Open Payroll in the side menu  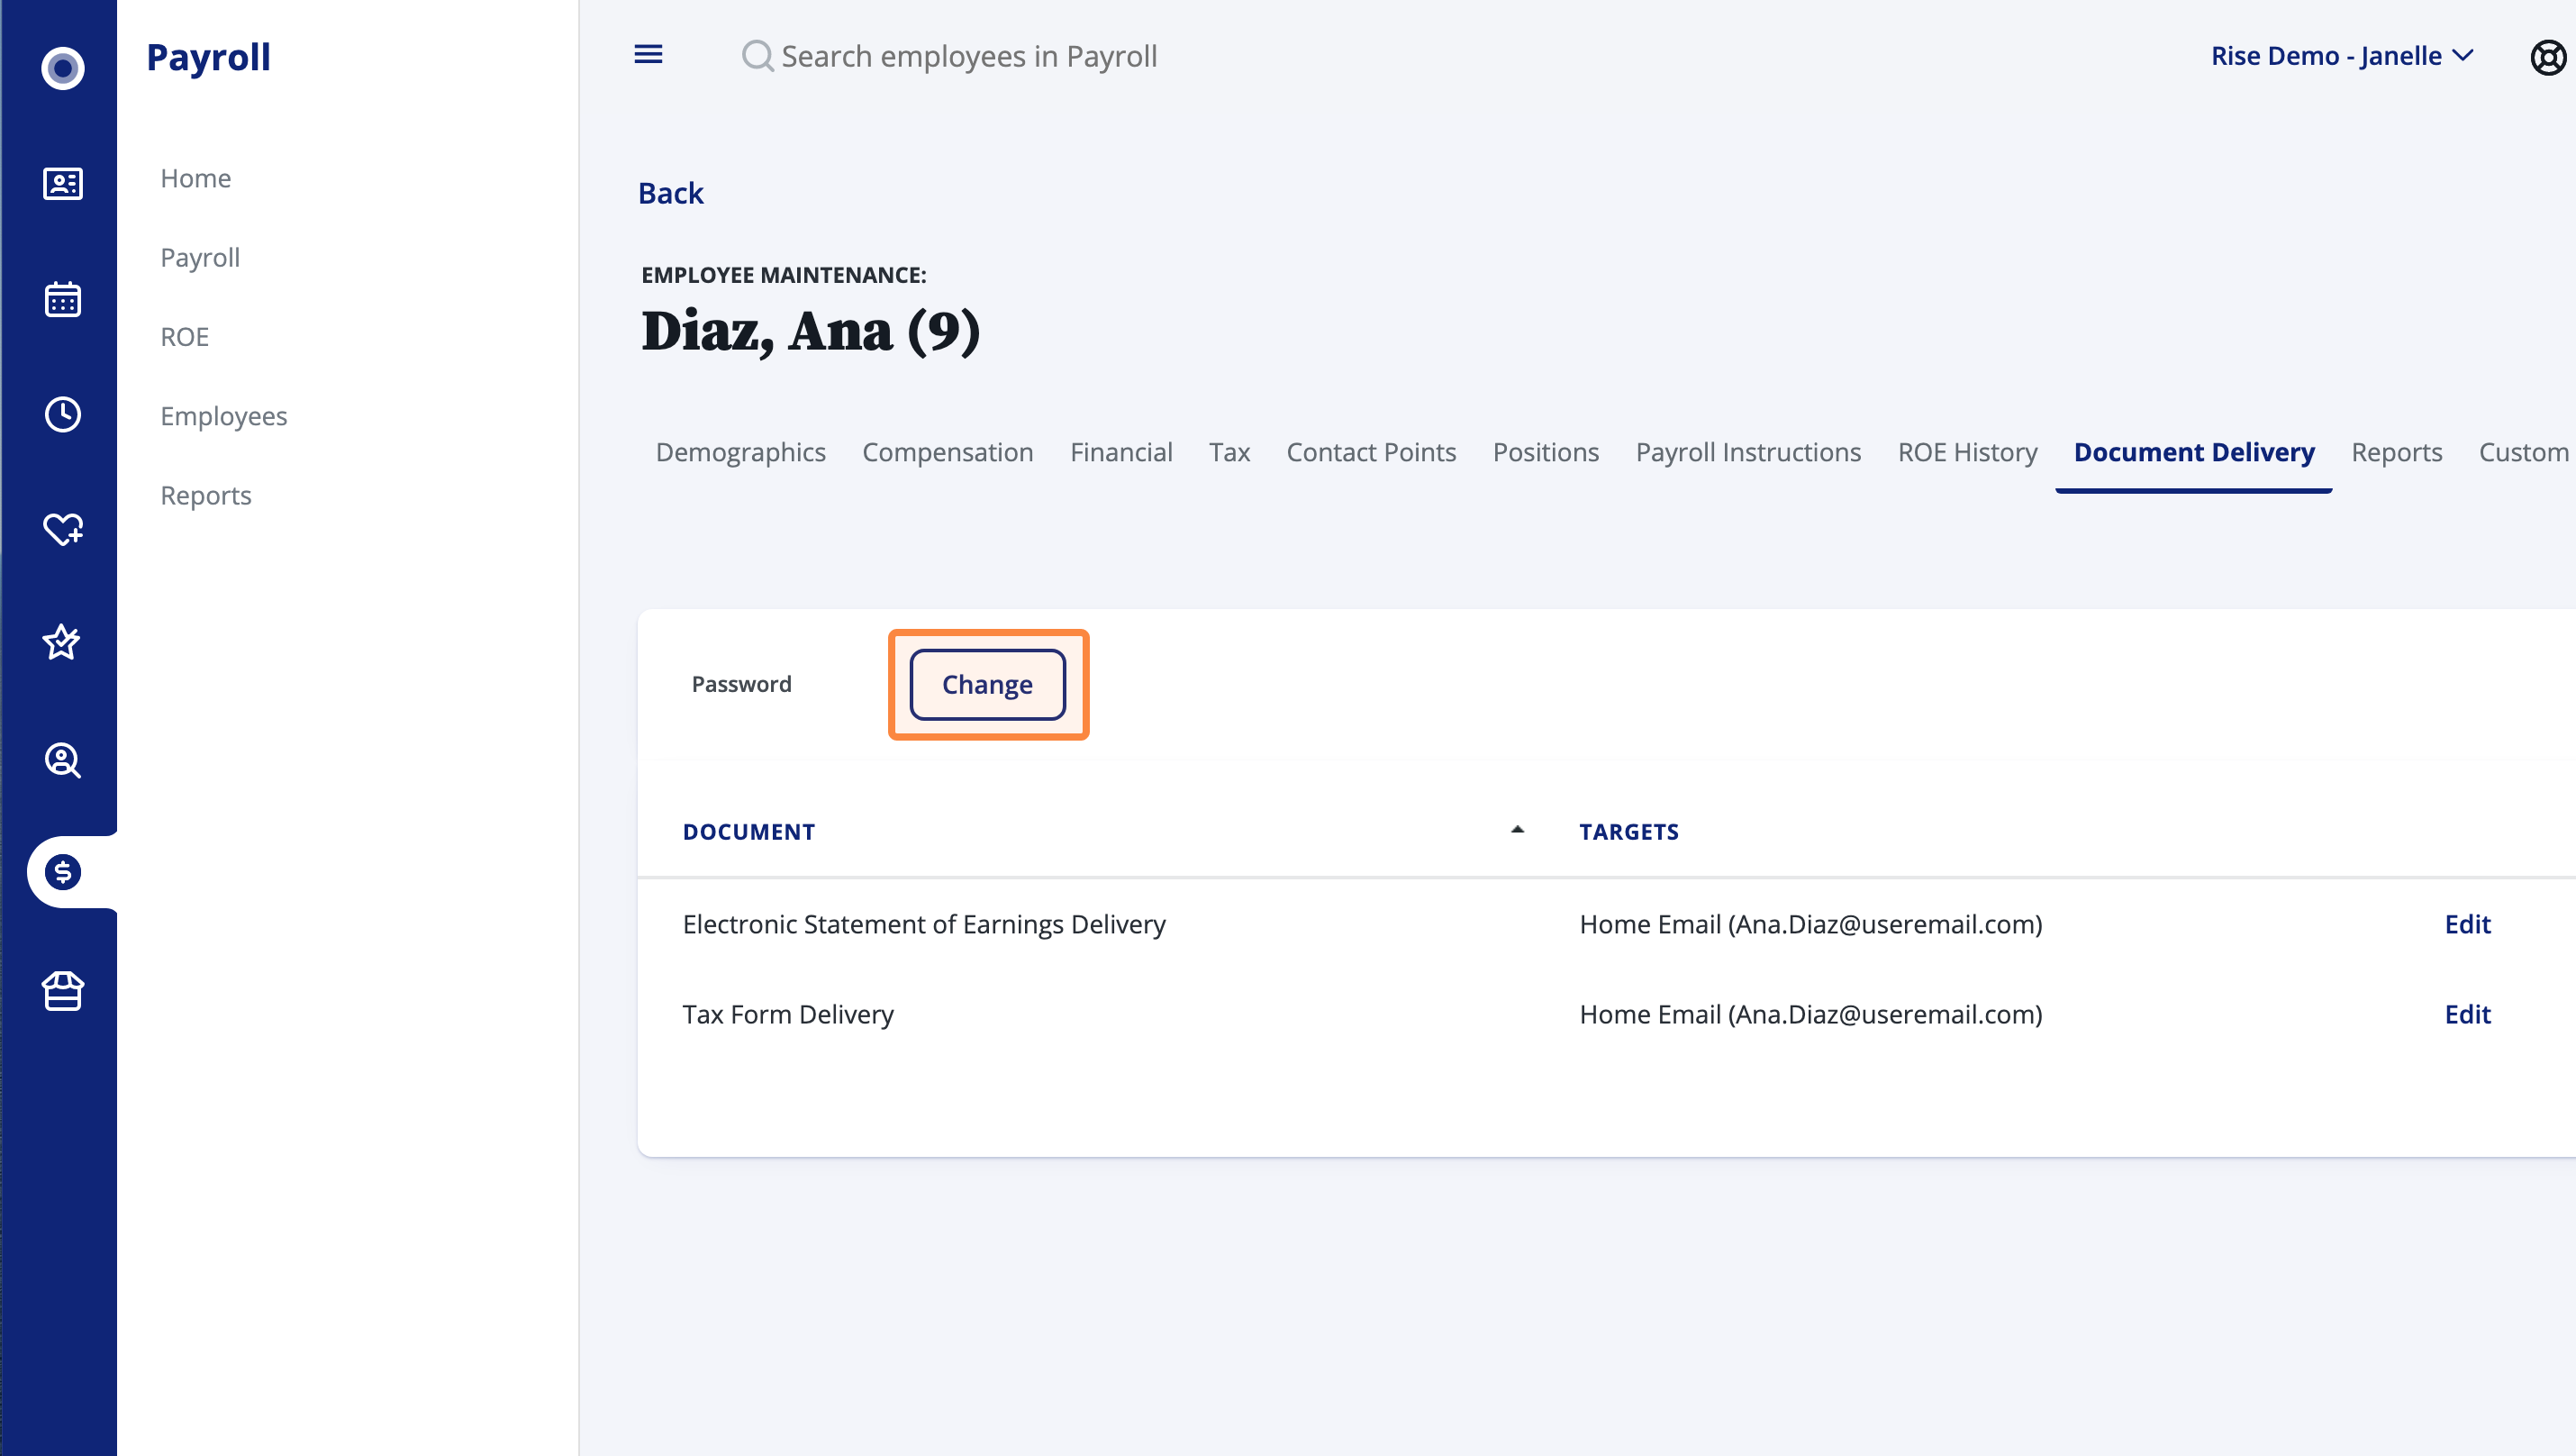point(200,257)
